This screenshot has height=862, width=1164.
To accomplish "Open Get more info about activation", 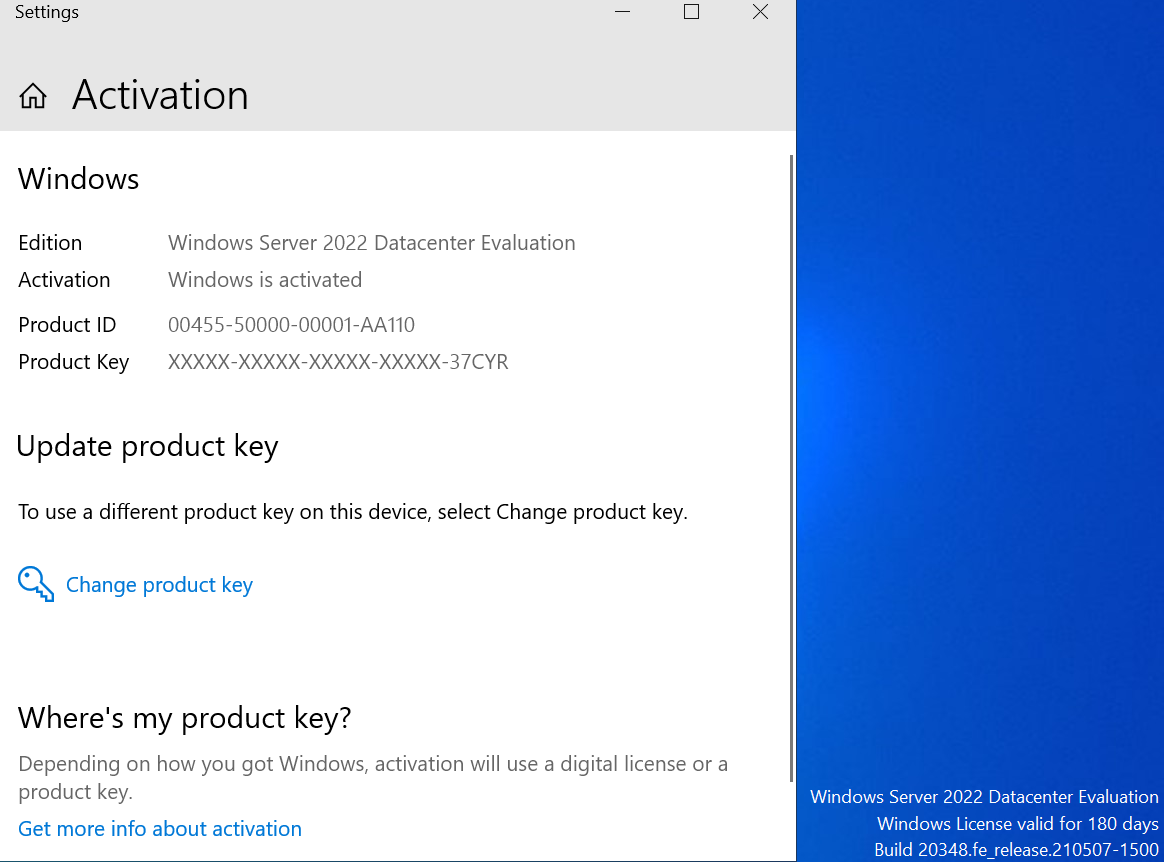I will (x=160, y=829).
